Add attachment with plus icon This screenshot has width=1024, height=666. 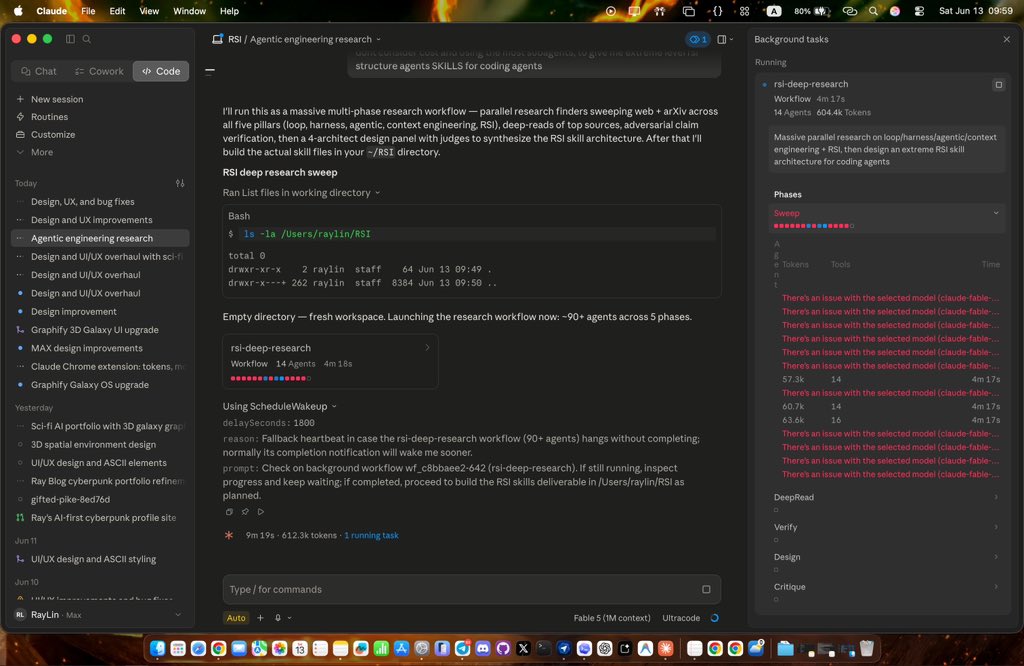coord(260,618)
